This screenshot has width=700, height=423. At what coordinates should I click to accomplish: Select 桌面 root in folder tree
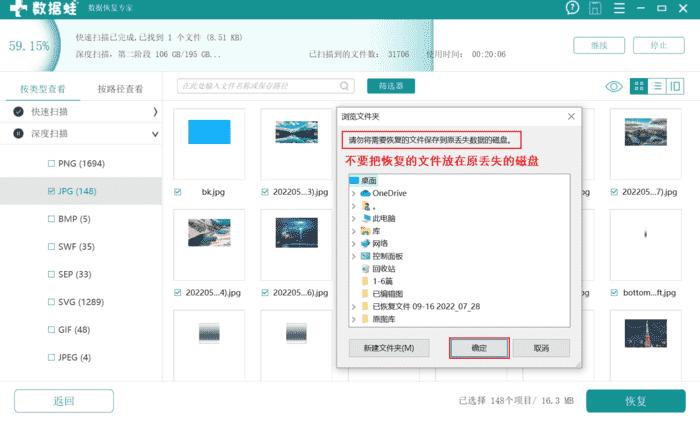368,181
